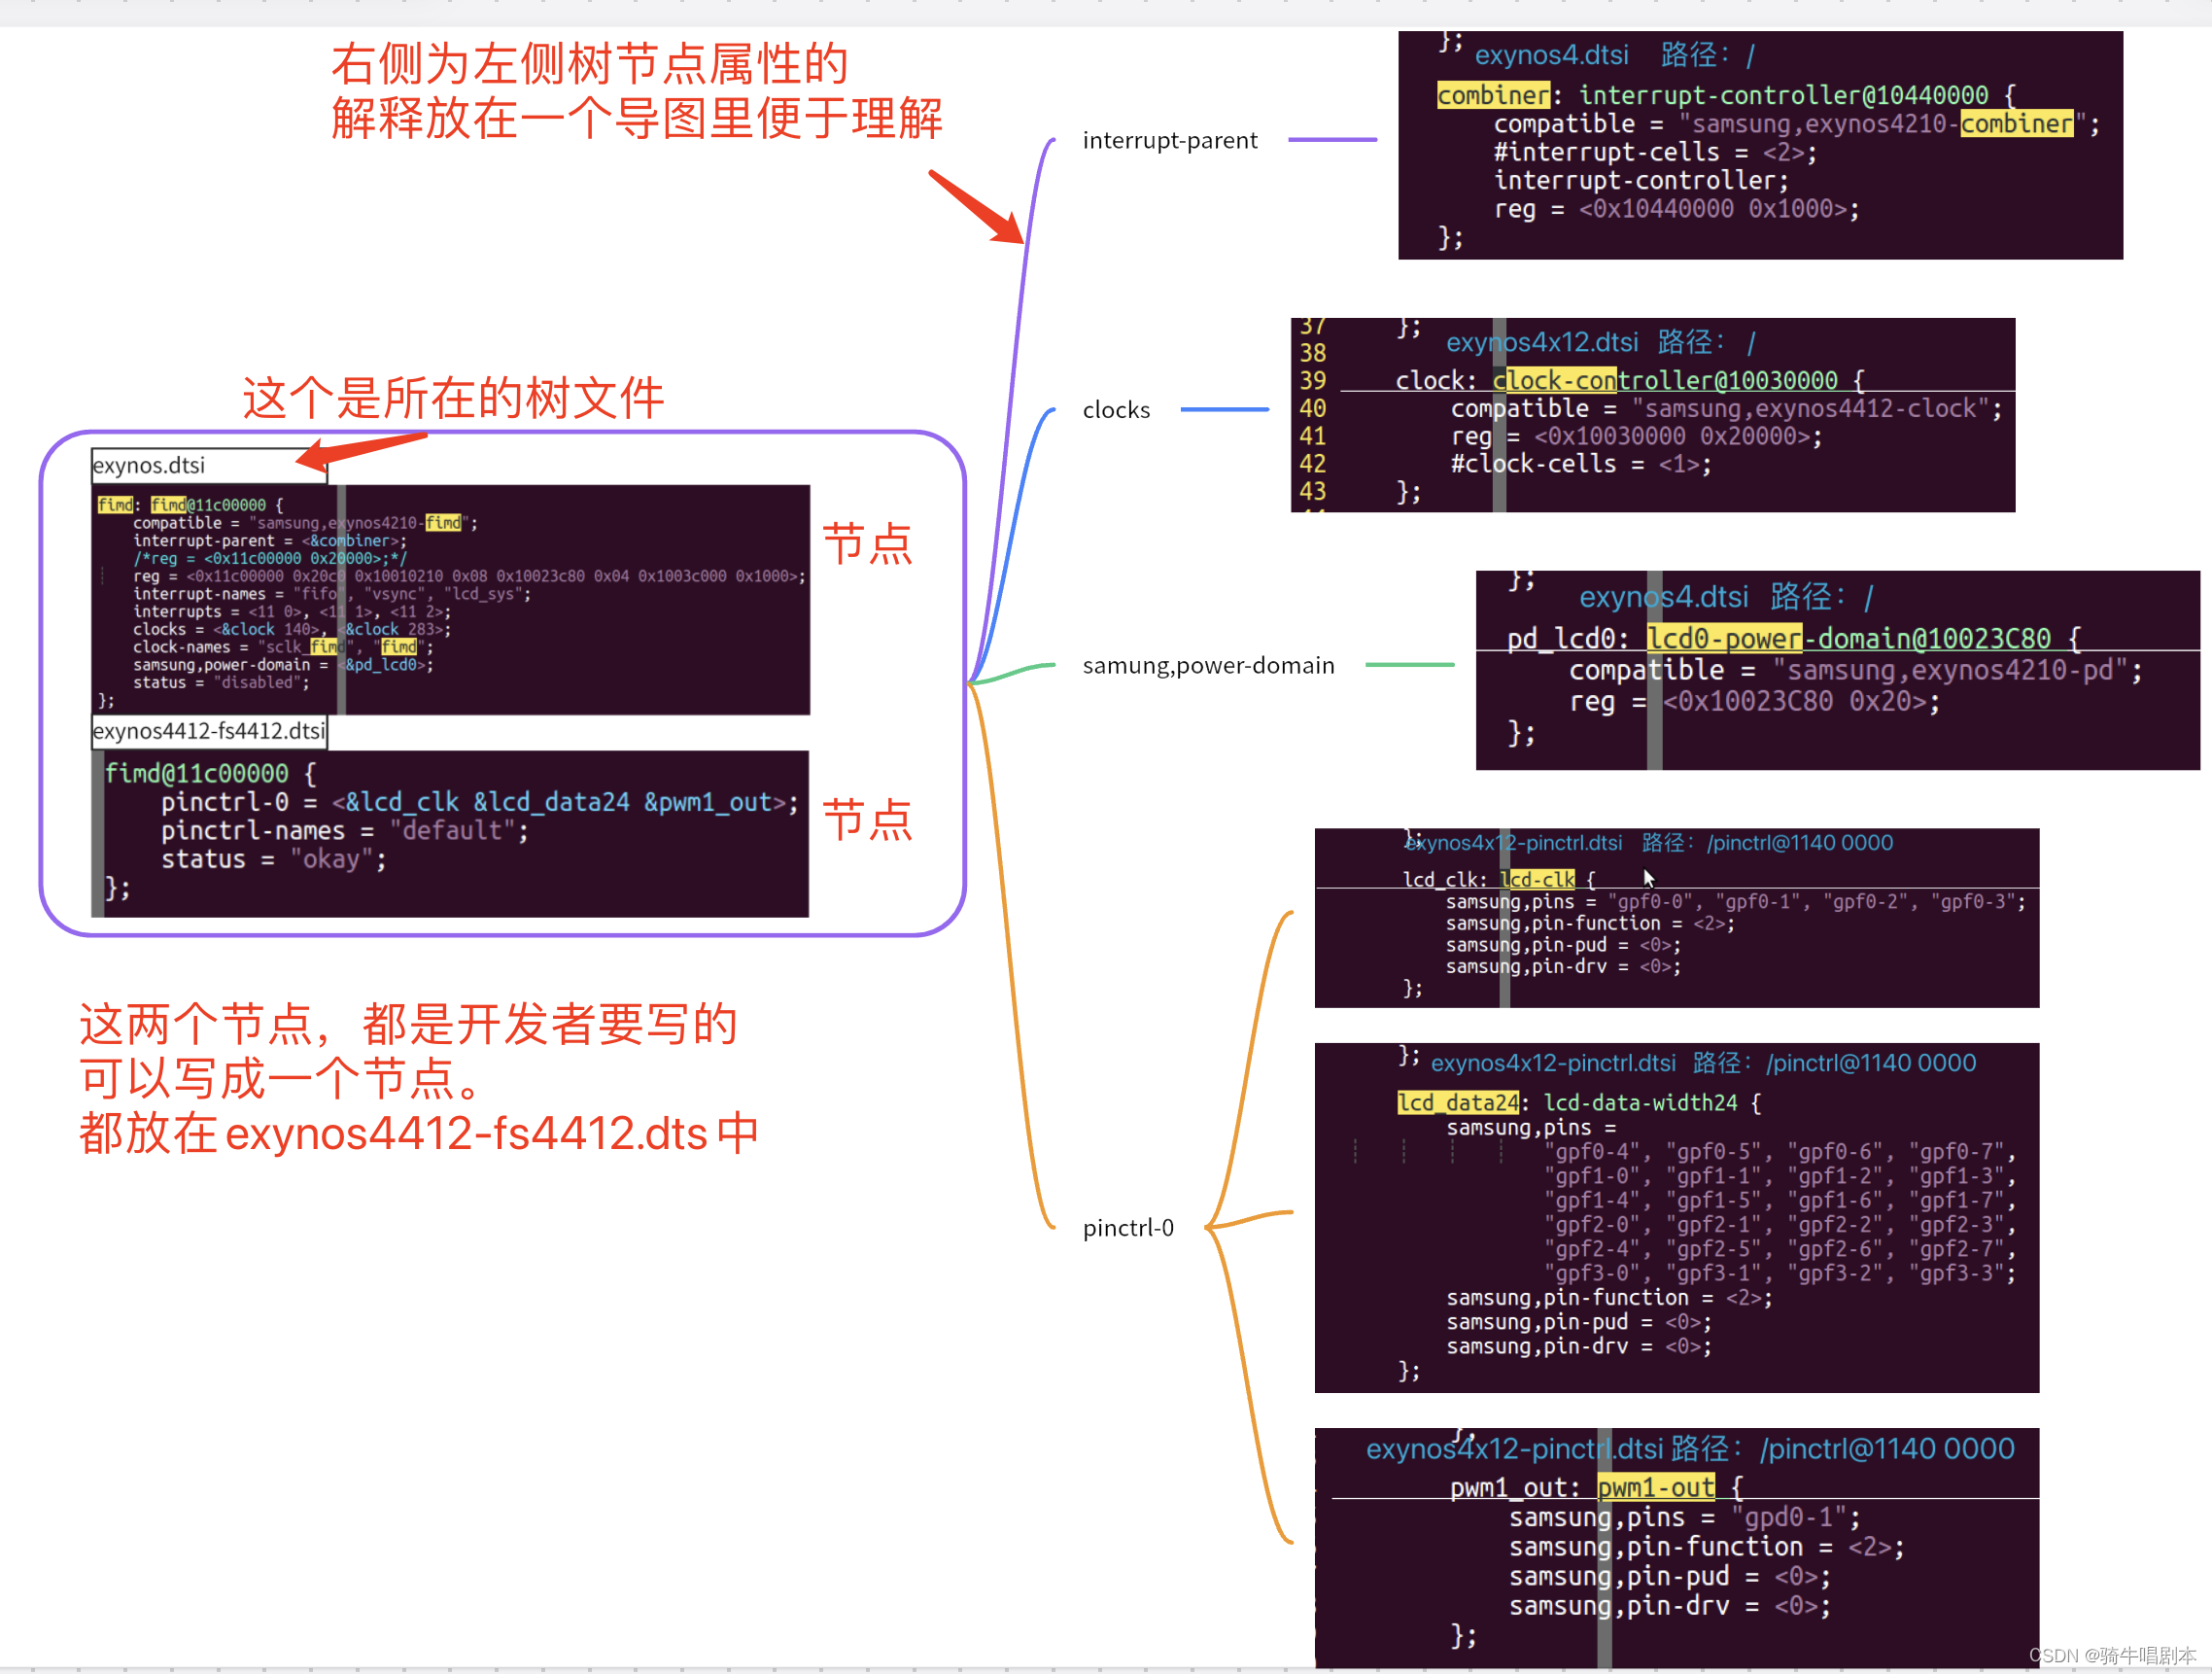Click the exynos4x12.dtsi 路径 caption above clock
Viewport: 2212px width, 1674px height.
(1601, 343)
